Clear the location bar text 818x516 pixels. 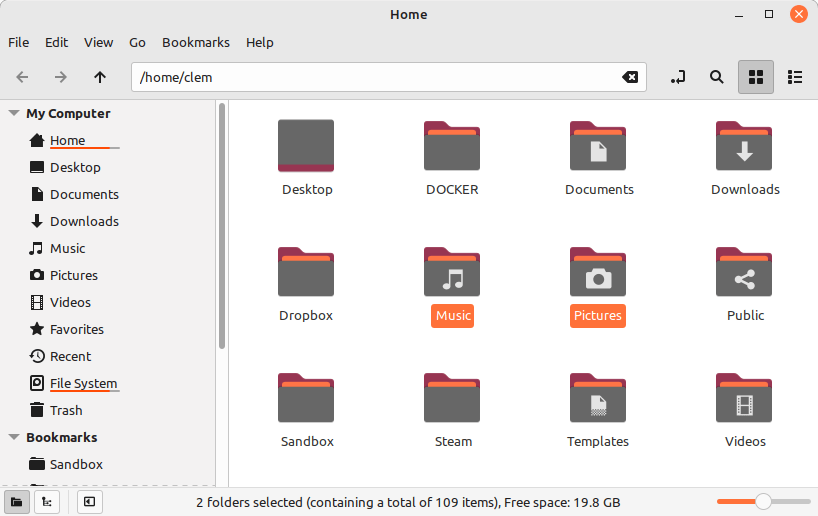(x=630, y=77)
